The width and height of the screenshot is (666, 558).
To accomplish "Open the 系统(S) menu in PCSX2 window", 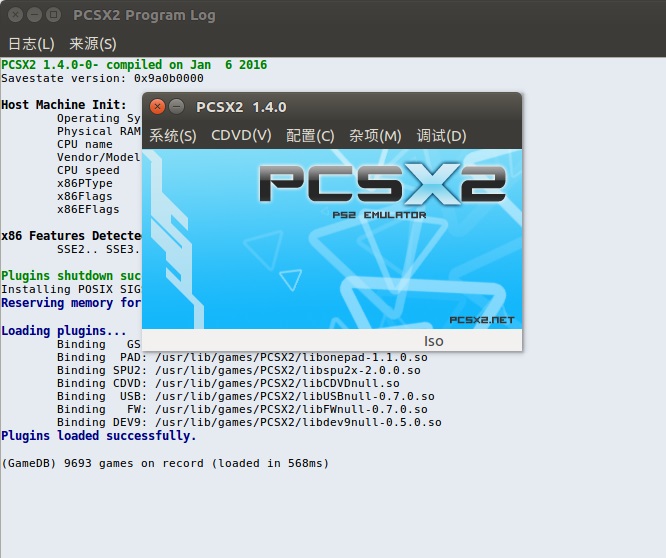I will pyautogui.click(x=173, y=136).
